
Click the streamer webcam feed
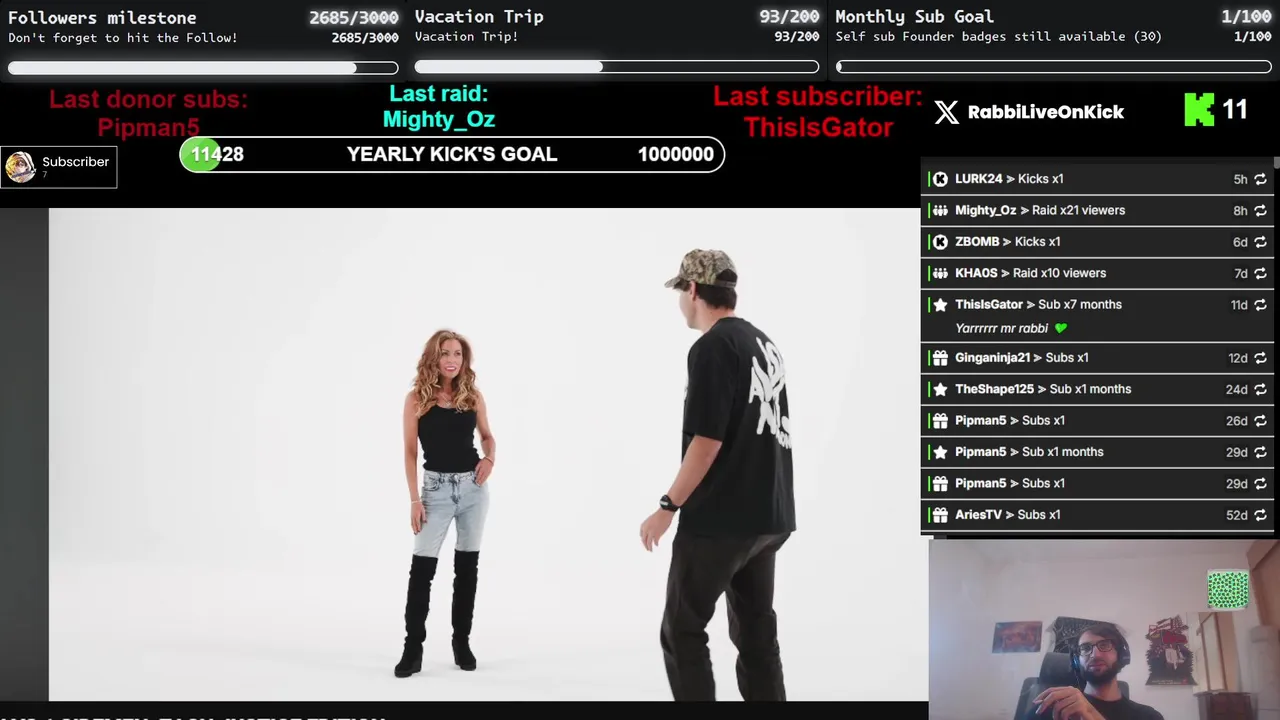point(1104,629)
